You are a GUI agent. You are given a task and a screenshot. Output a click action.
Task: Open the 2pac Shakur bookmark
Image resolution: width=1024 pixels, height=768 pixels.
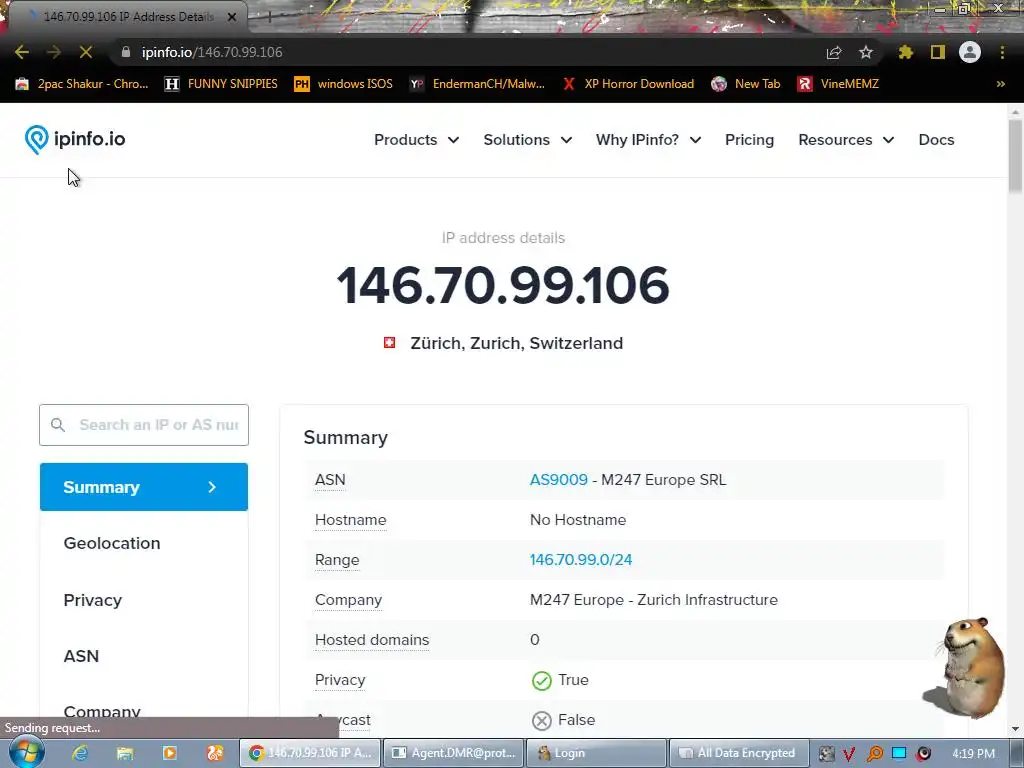point(82,84)
